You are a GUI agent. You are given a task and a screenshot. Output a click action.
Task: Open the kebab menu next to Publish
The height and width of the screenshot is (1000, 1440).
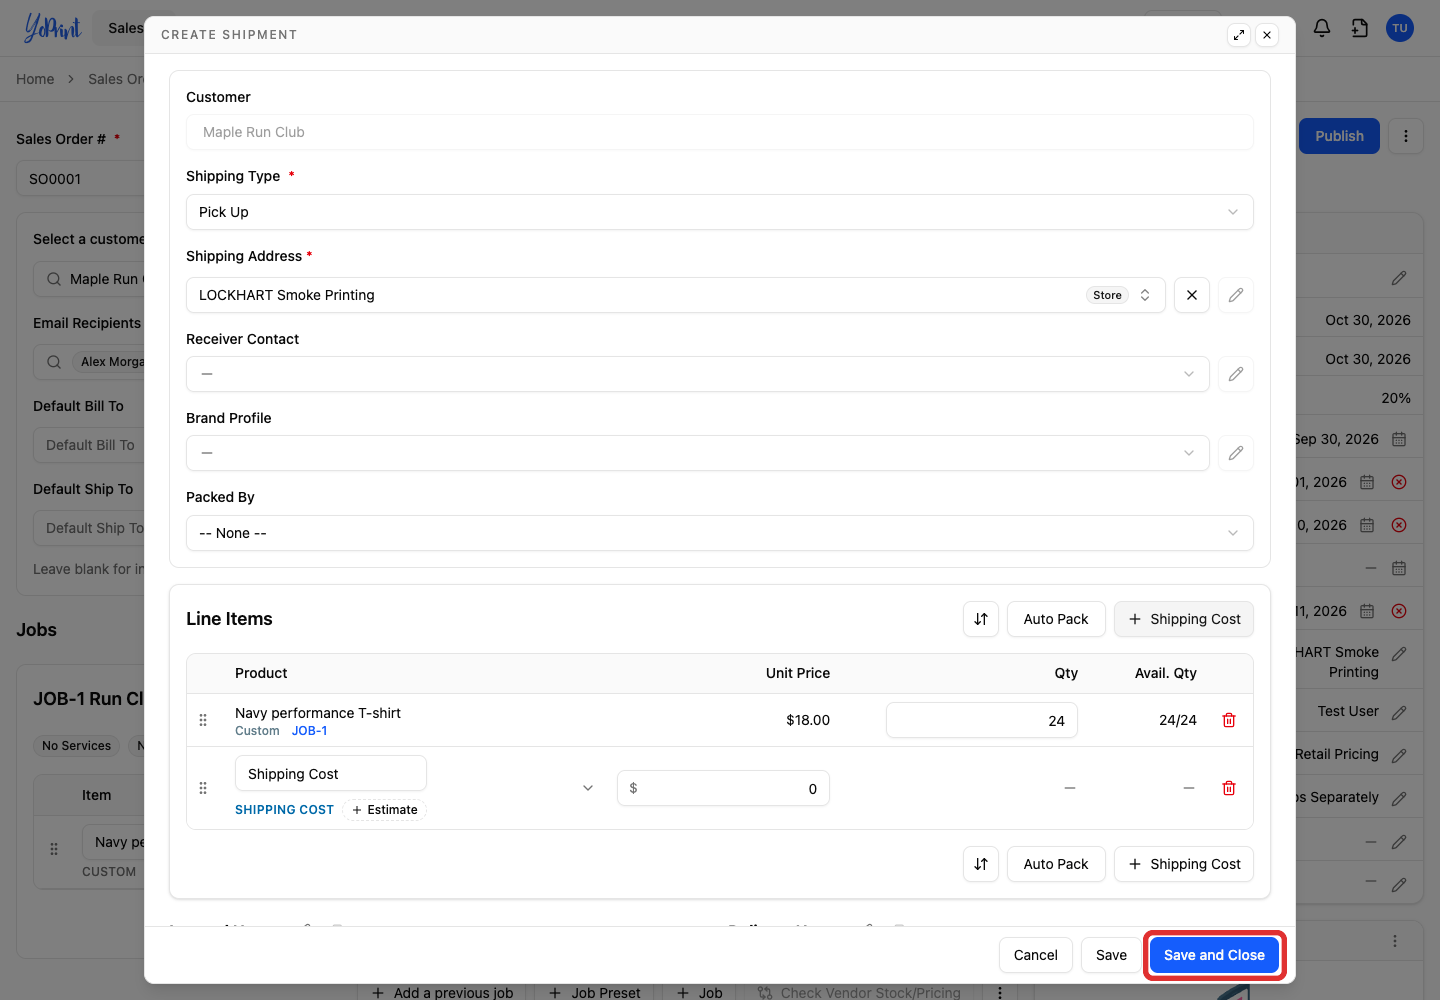tap(1406, 136)
